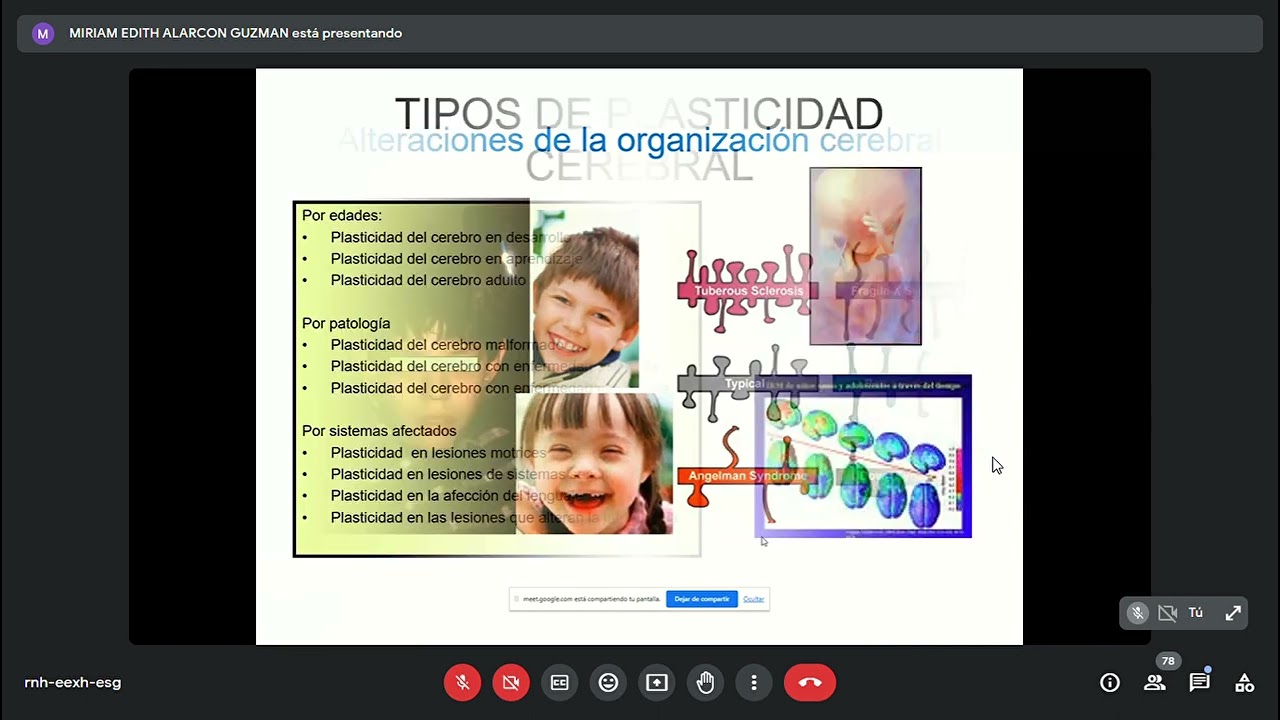
Task: Show the participants list with 78 badge
Action: (x=1155, y=683)
